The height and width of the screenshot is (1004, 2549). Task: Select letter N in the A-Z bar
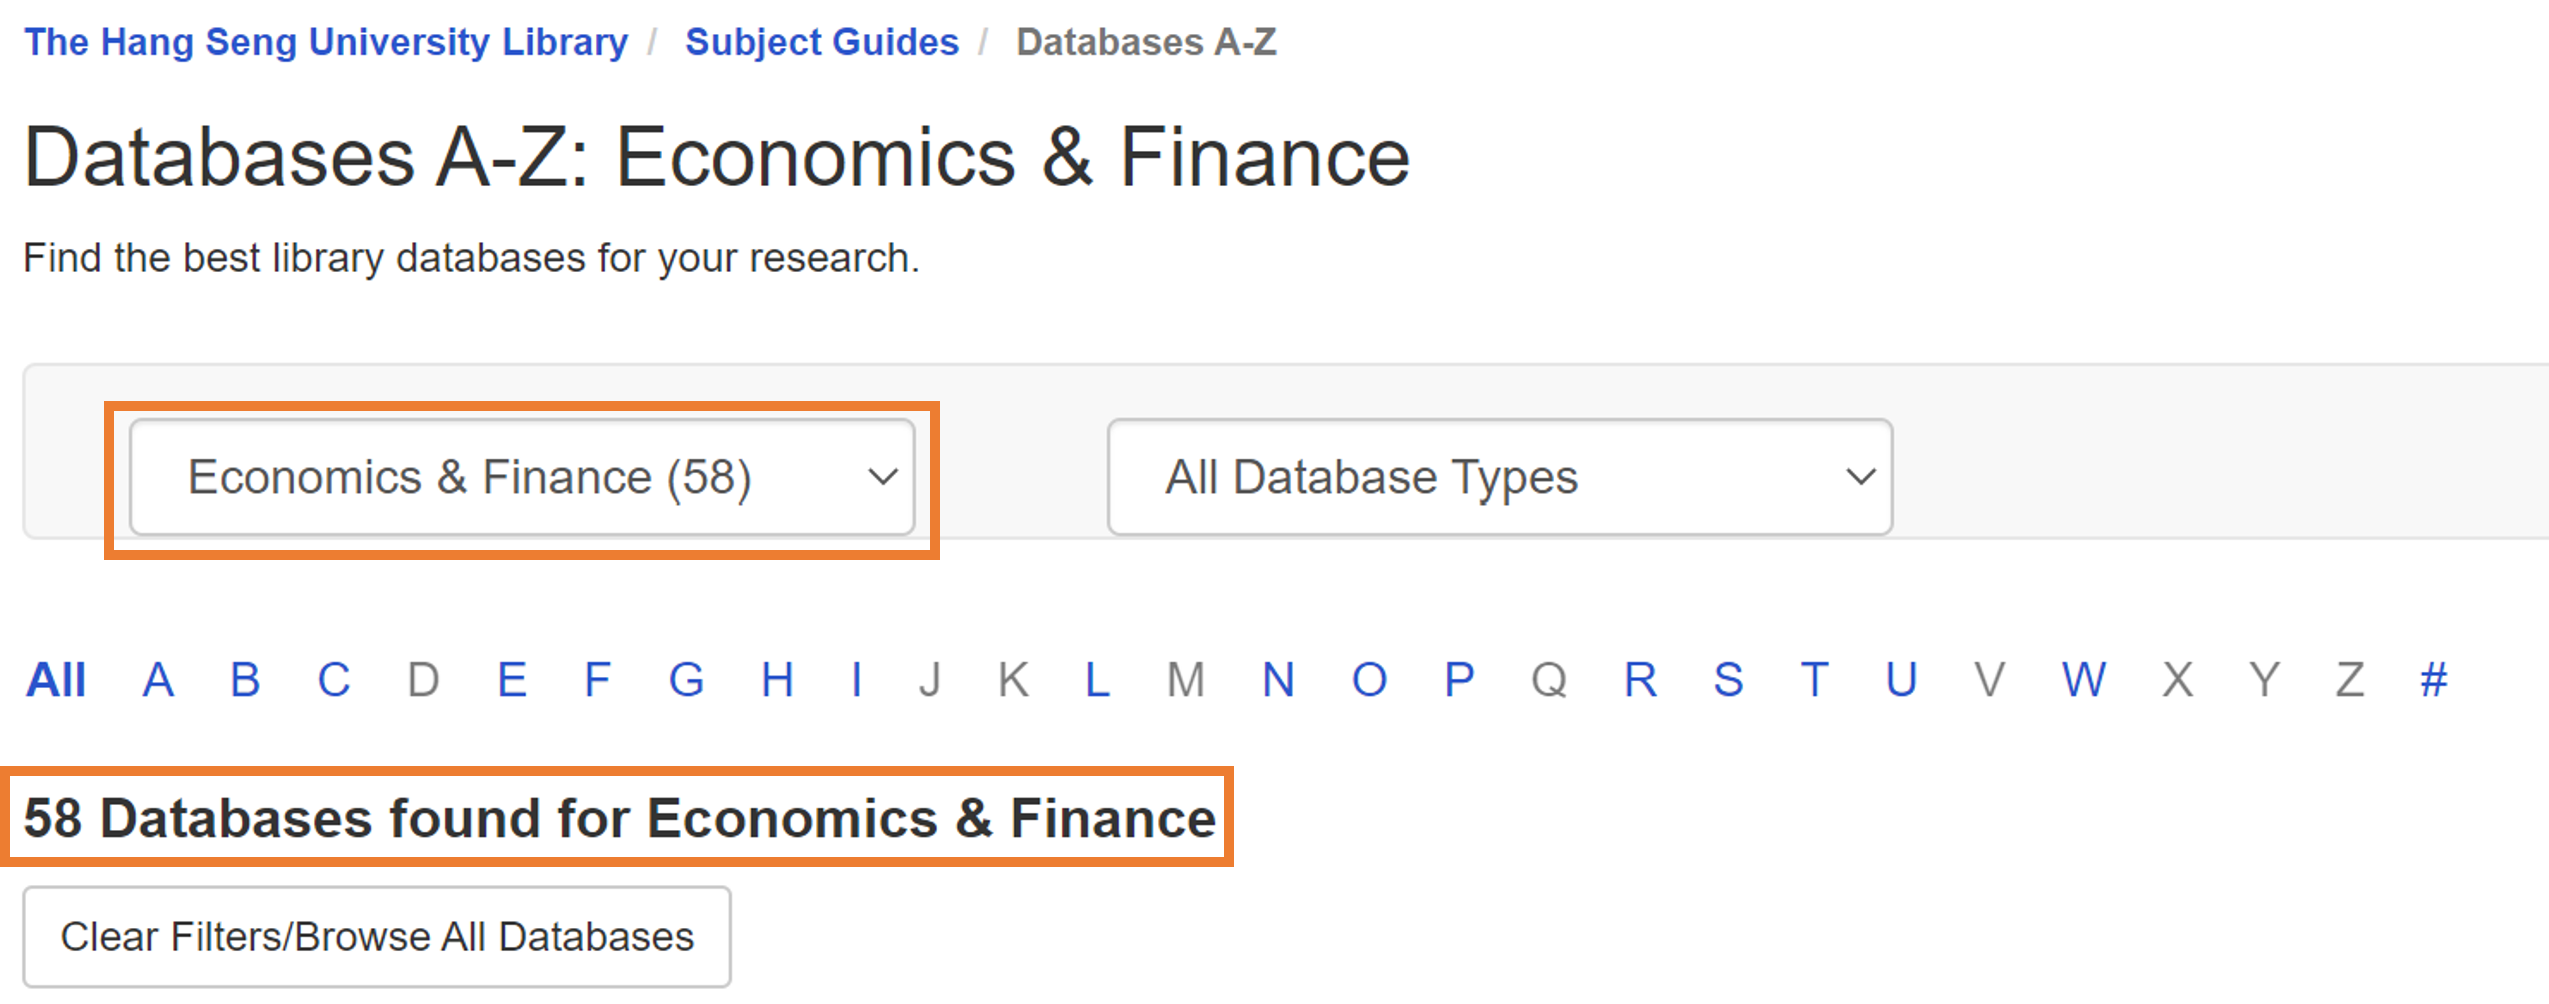(1277, 680)
